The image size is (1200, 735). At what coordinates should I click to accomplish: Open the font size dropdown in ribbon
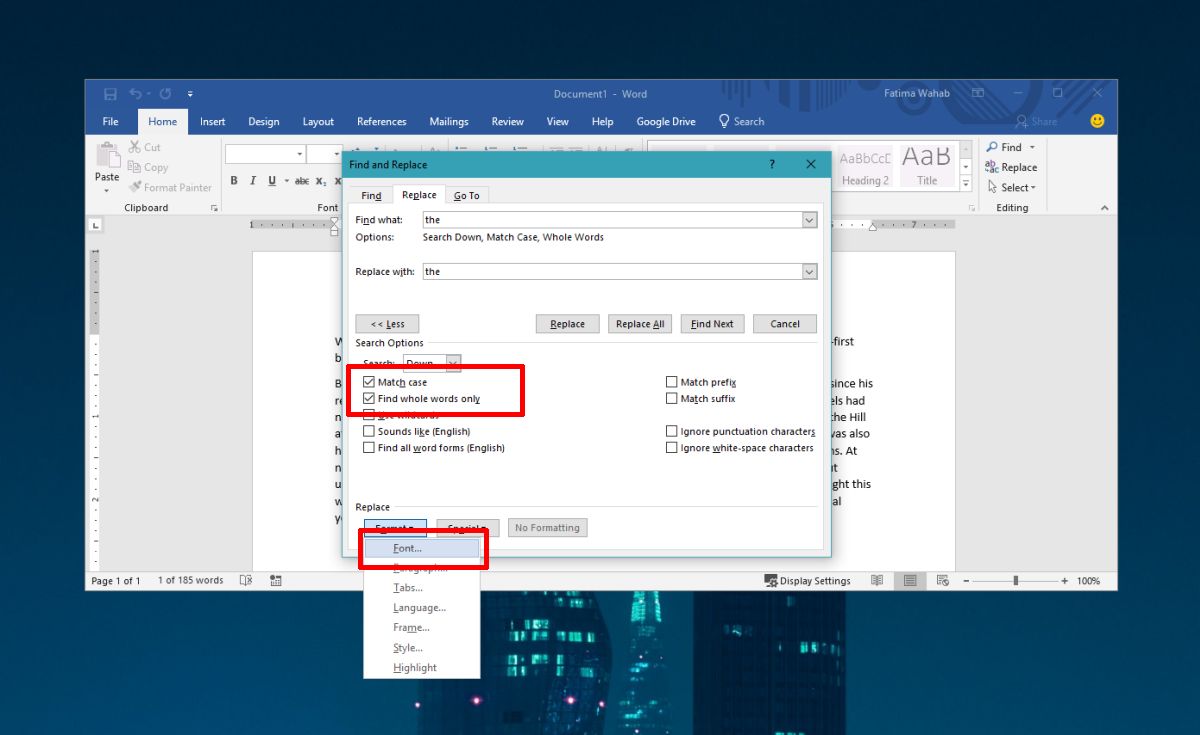click(x=339, y=154)
